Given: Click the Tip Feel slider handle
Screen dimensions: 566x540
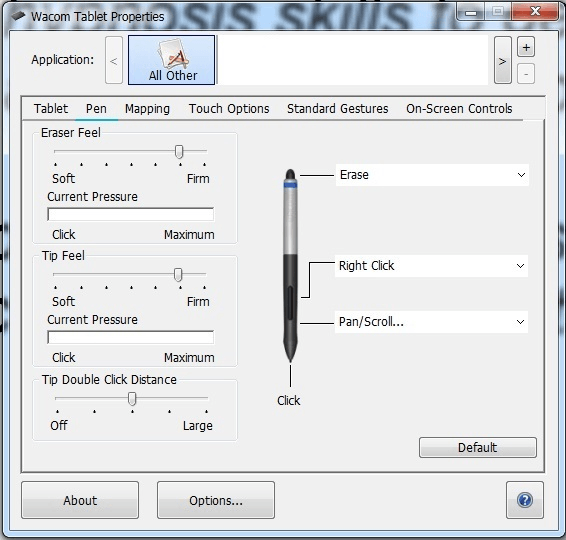Looking at the screenshot, I should coord(178,275).
